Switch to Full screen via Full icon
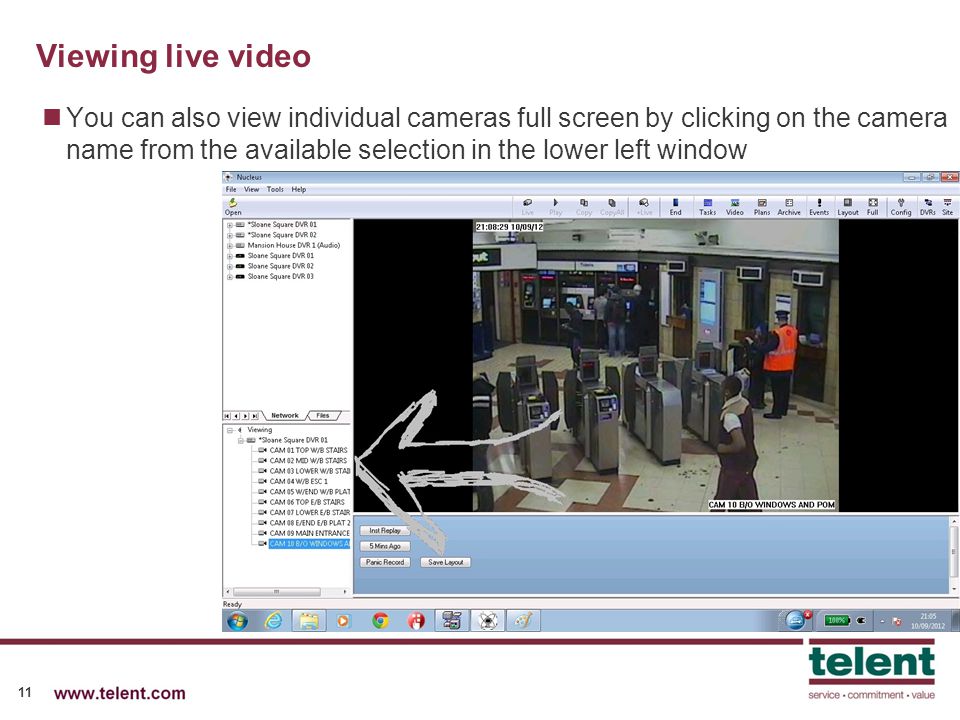The image size is (960, 720). pyautogui.click(x=873, y=207)
